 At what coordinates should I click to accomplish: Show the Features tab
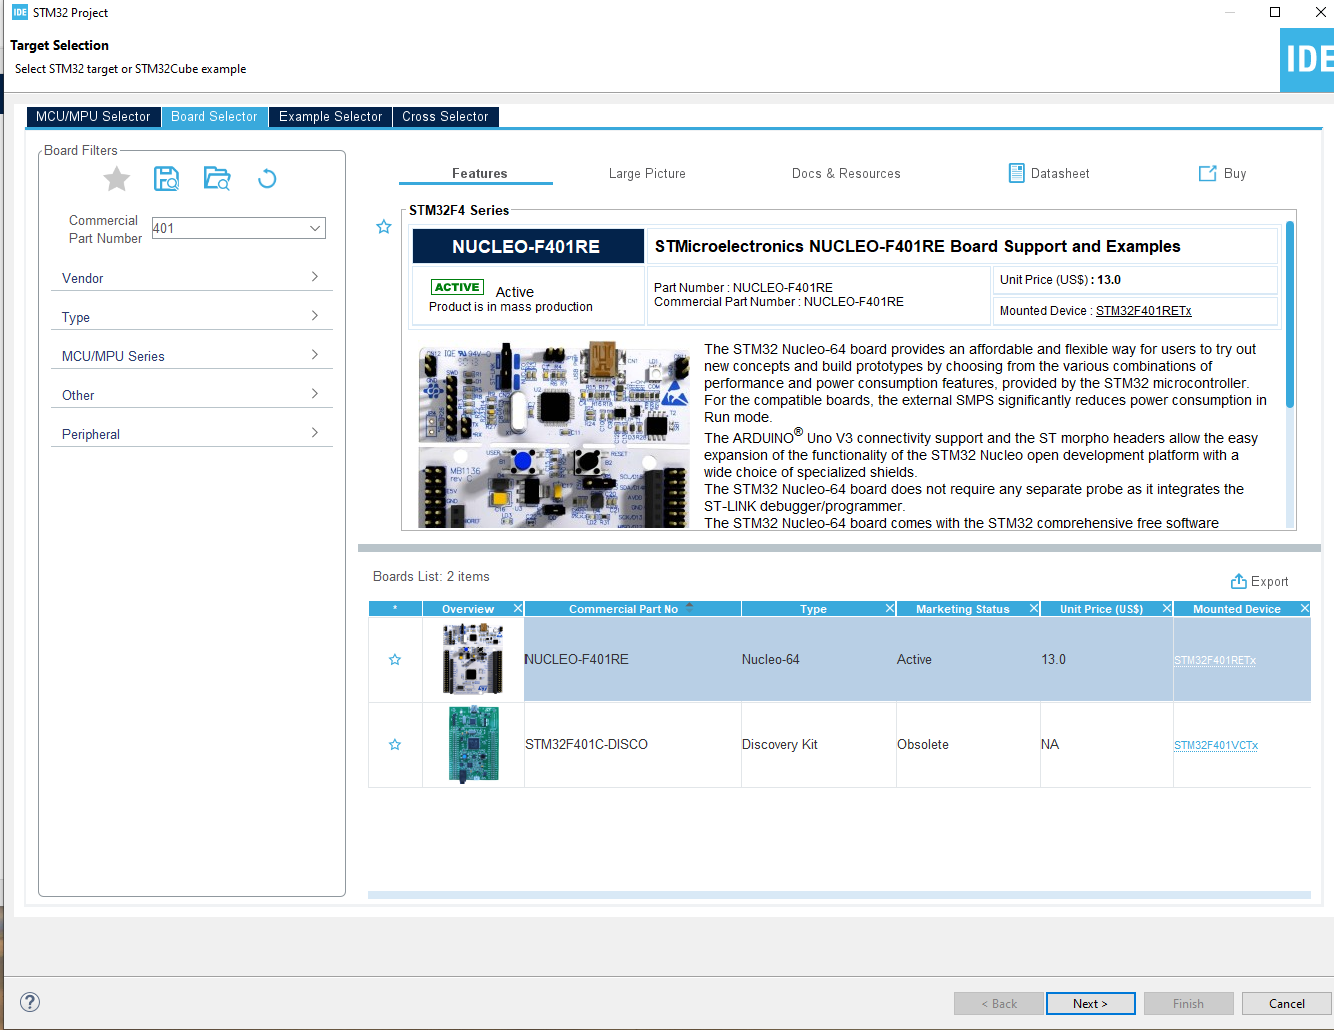click(479, 173)
